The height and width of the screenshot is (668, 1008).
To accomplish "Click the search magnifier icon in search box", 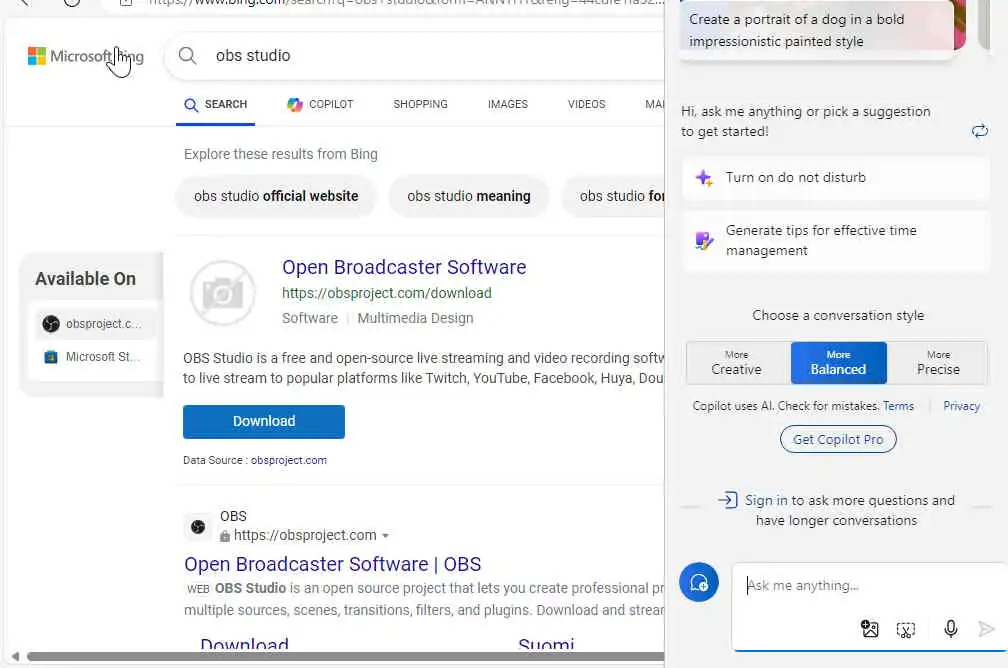I will 188,56.
